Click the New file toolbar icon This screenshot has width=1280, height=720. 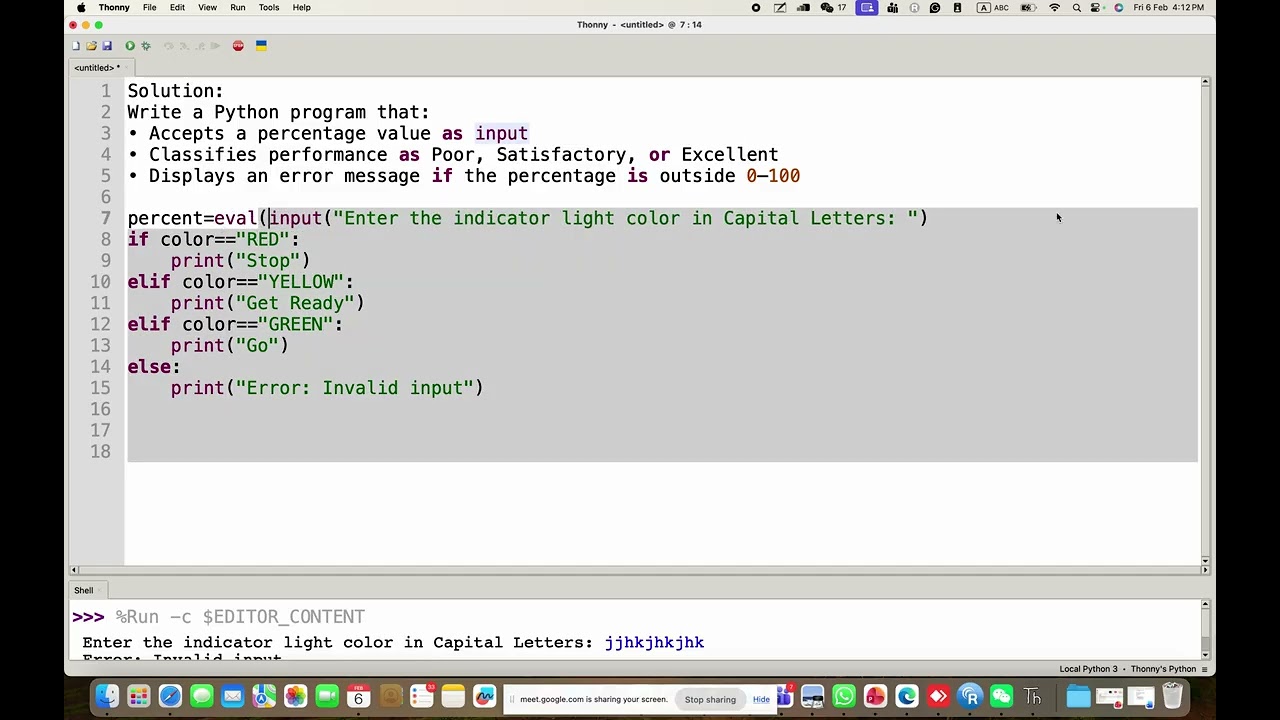75,46
